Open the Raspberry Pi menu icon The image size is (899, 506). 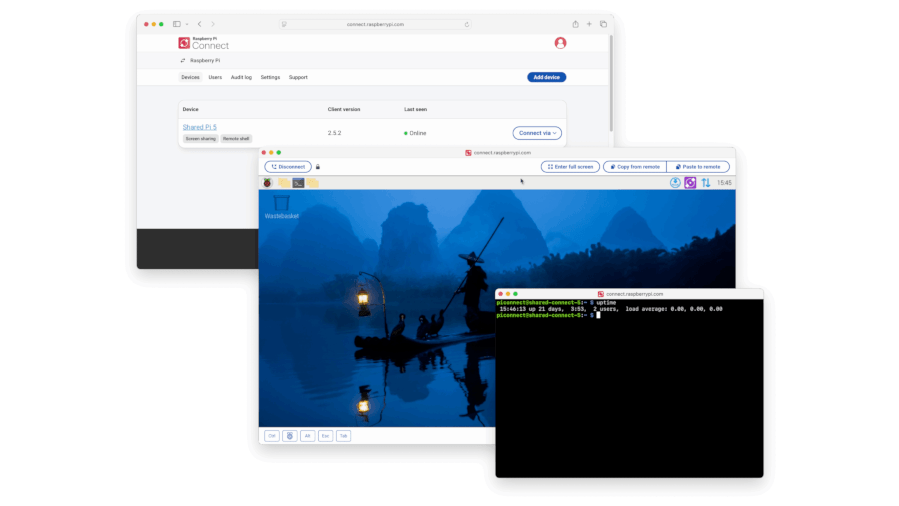click(x=267, y=183)
